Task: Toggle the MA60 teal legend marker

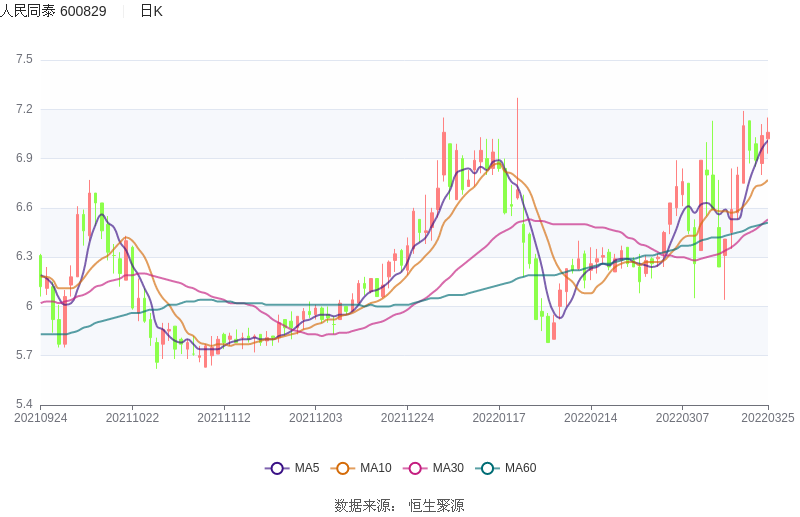Action: click(x=487, y=468)
